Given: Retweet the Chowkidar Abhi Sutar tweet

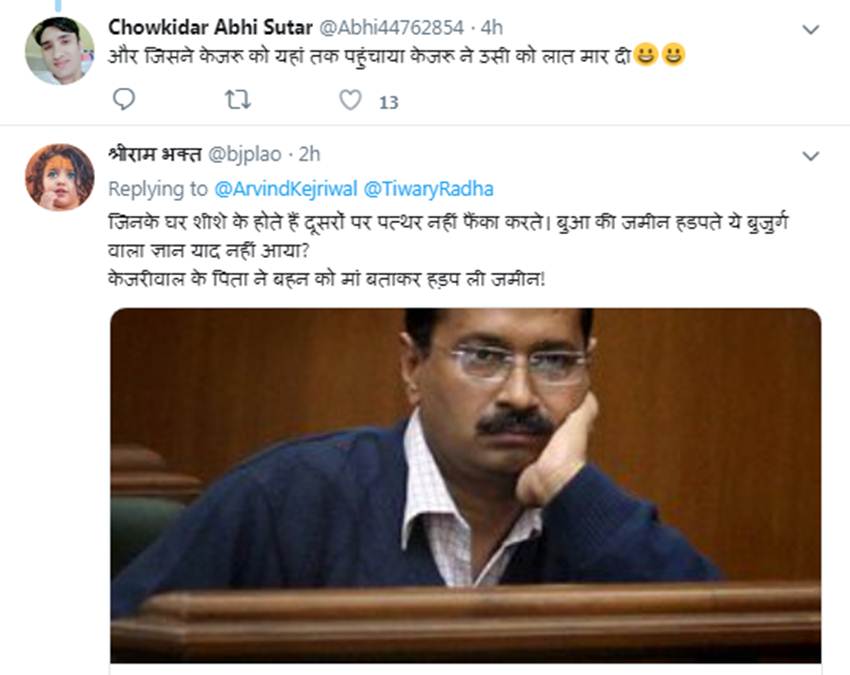Looking at the screenshot, I should pyautogui.click(x=237, y=100).
